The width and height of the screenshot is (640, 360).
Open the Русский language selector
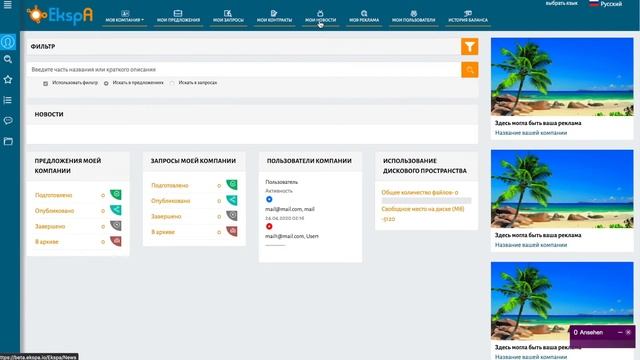tap(606, 4)
